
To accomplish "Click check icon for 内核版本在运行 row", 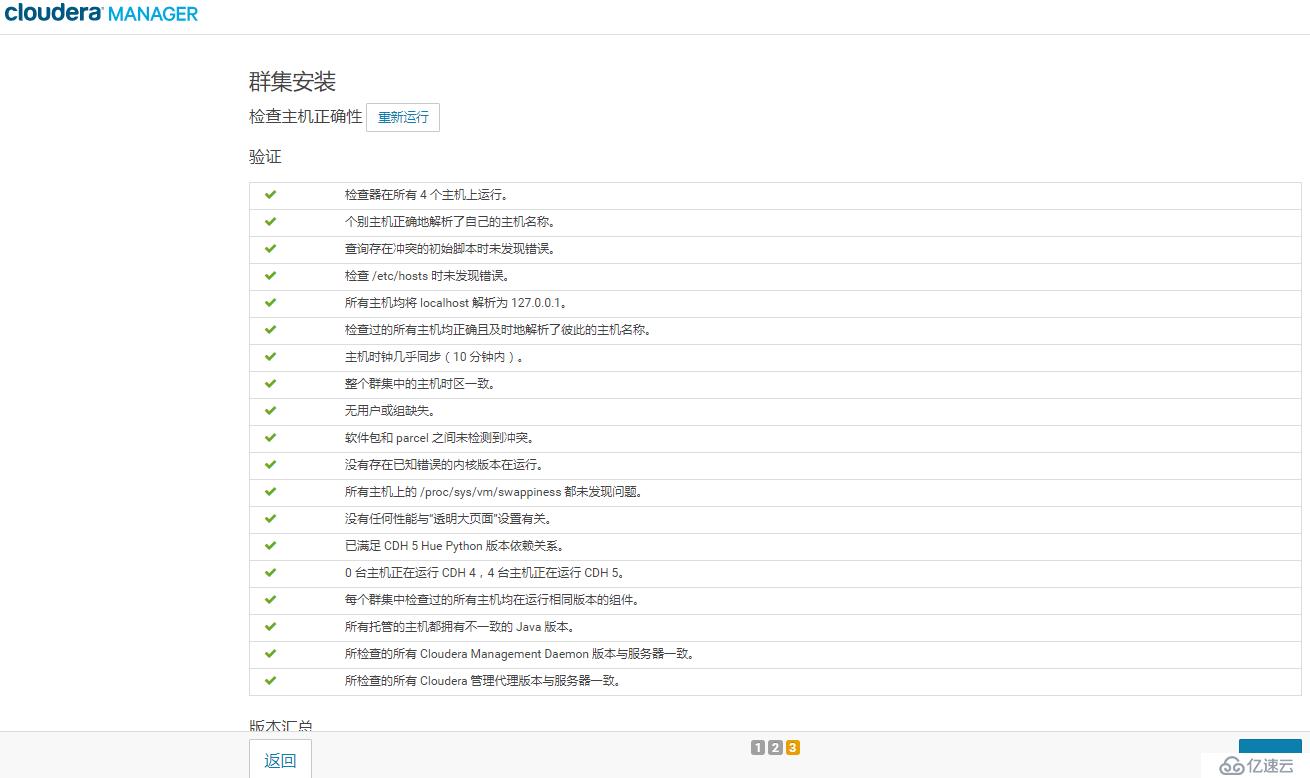I will click(270, 465).
